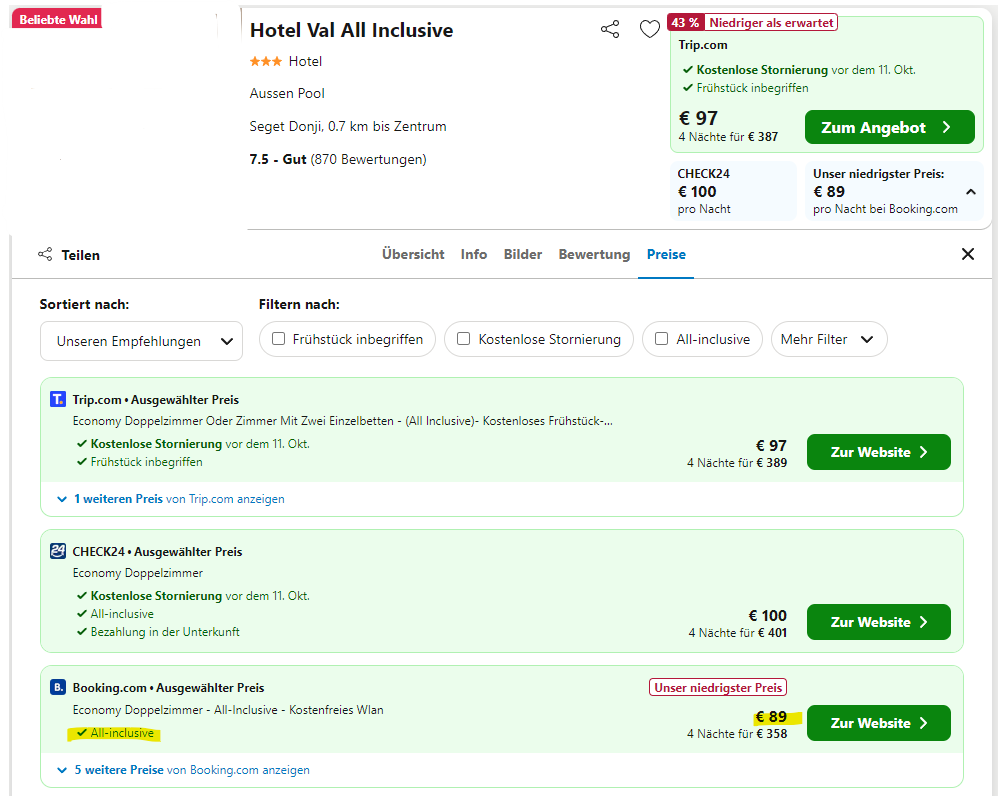Viewport: 998px width, 796px height.
Task: Click the Beliebte Wahl badge
Action: (x=58, y=19)
